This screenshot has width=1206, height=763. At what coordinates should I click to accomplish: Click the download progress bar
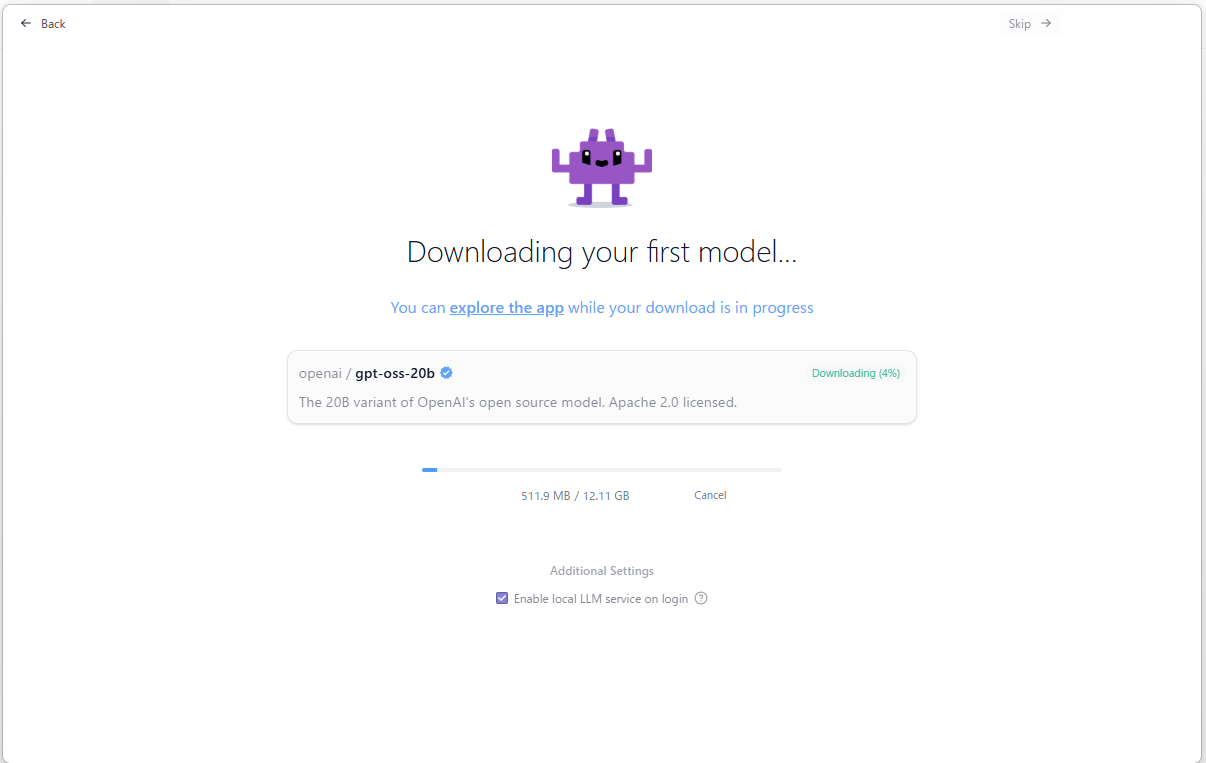[602, 469]
